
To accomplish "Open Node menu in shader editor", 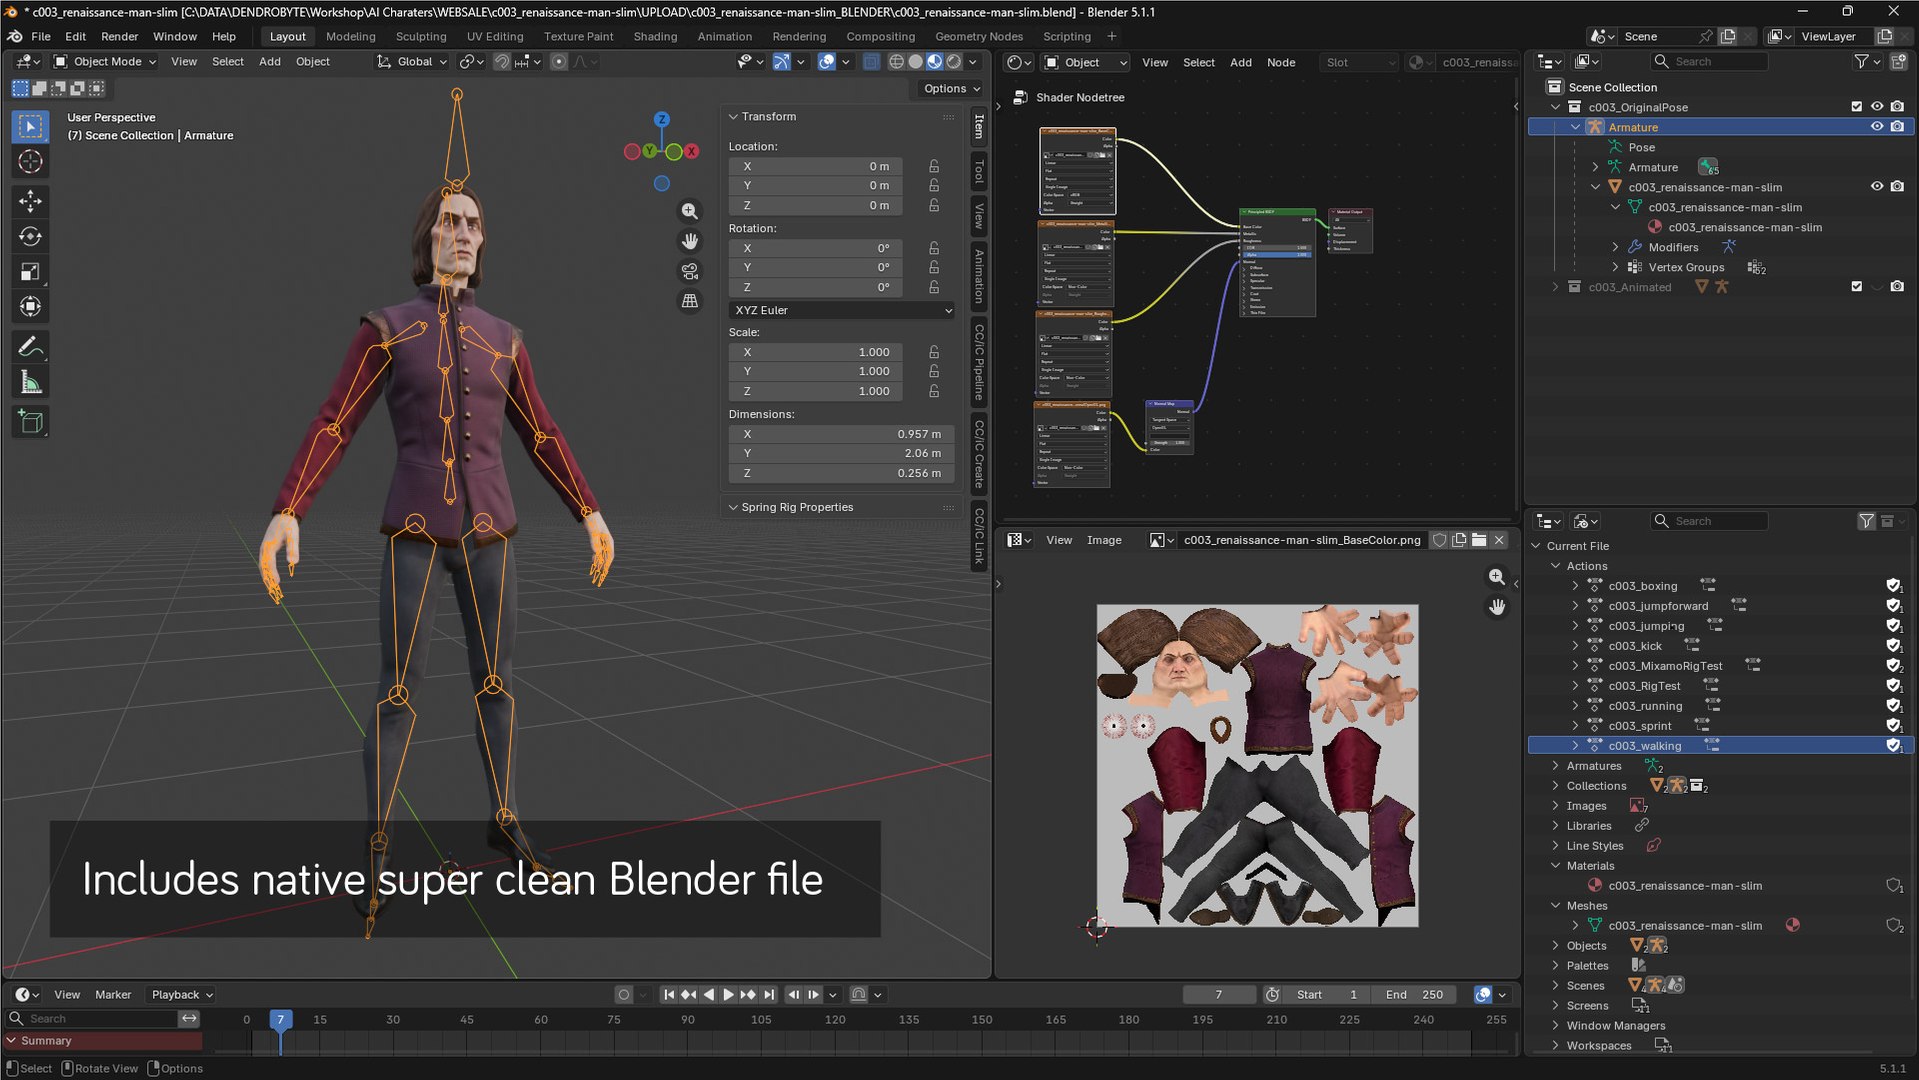I will (1281, 62).
